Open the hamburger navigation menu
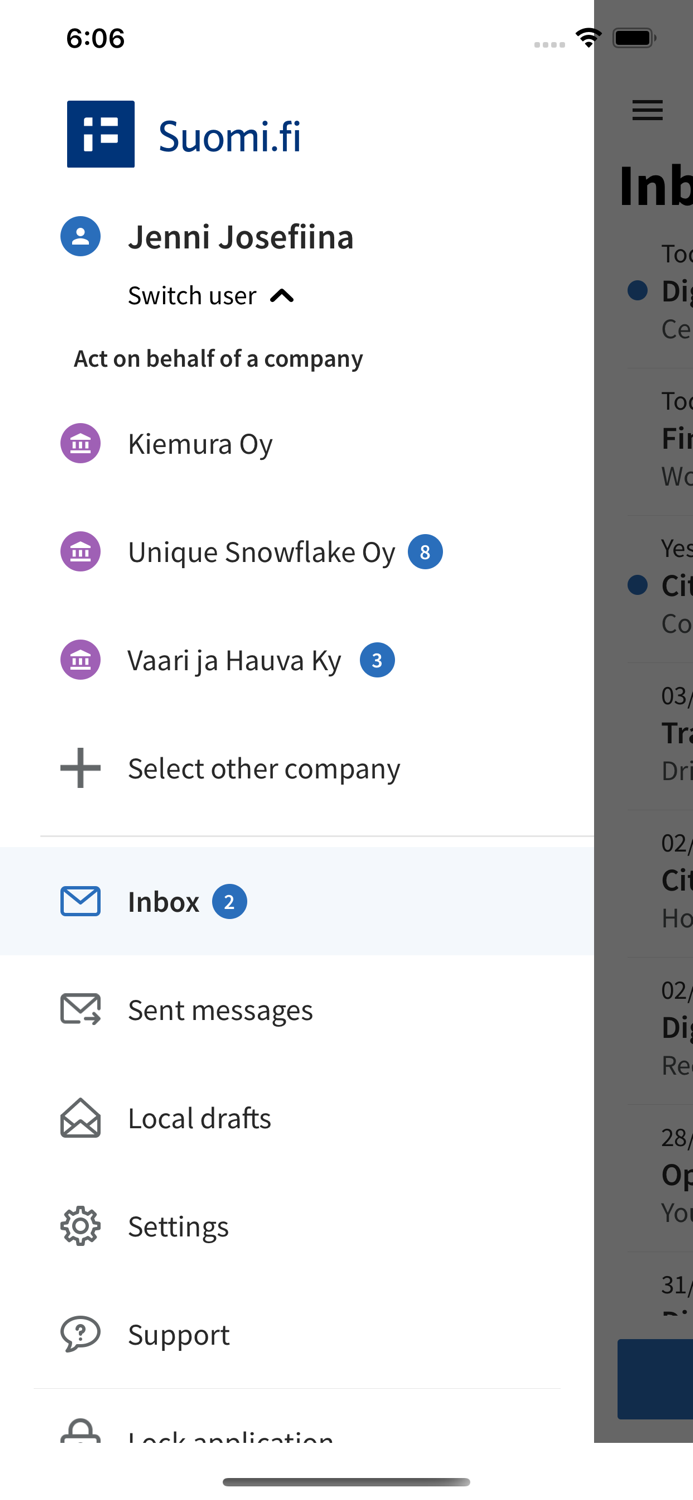693x1500 pixels. coord(647,111)
